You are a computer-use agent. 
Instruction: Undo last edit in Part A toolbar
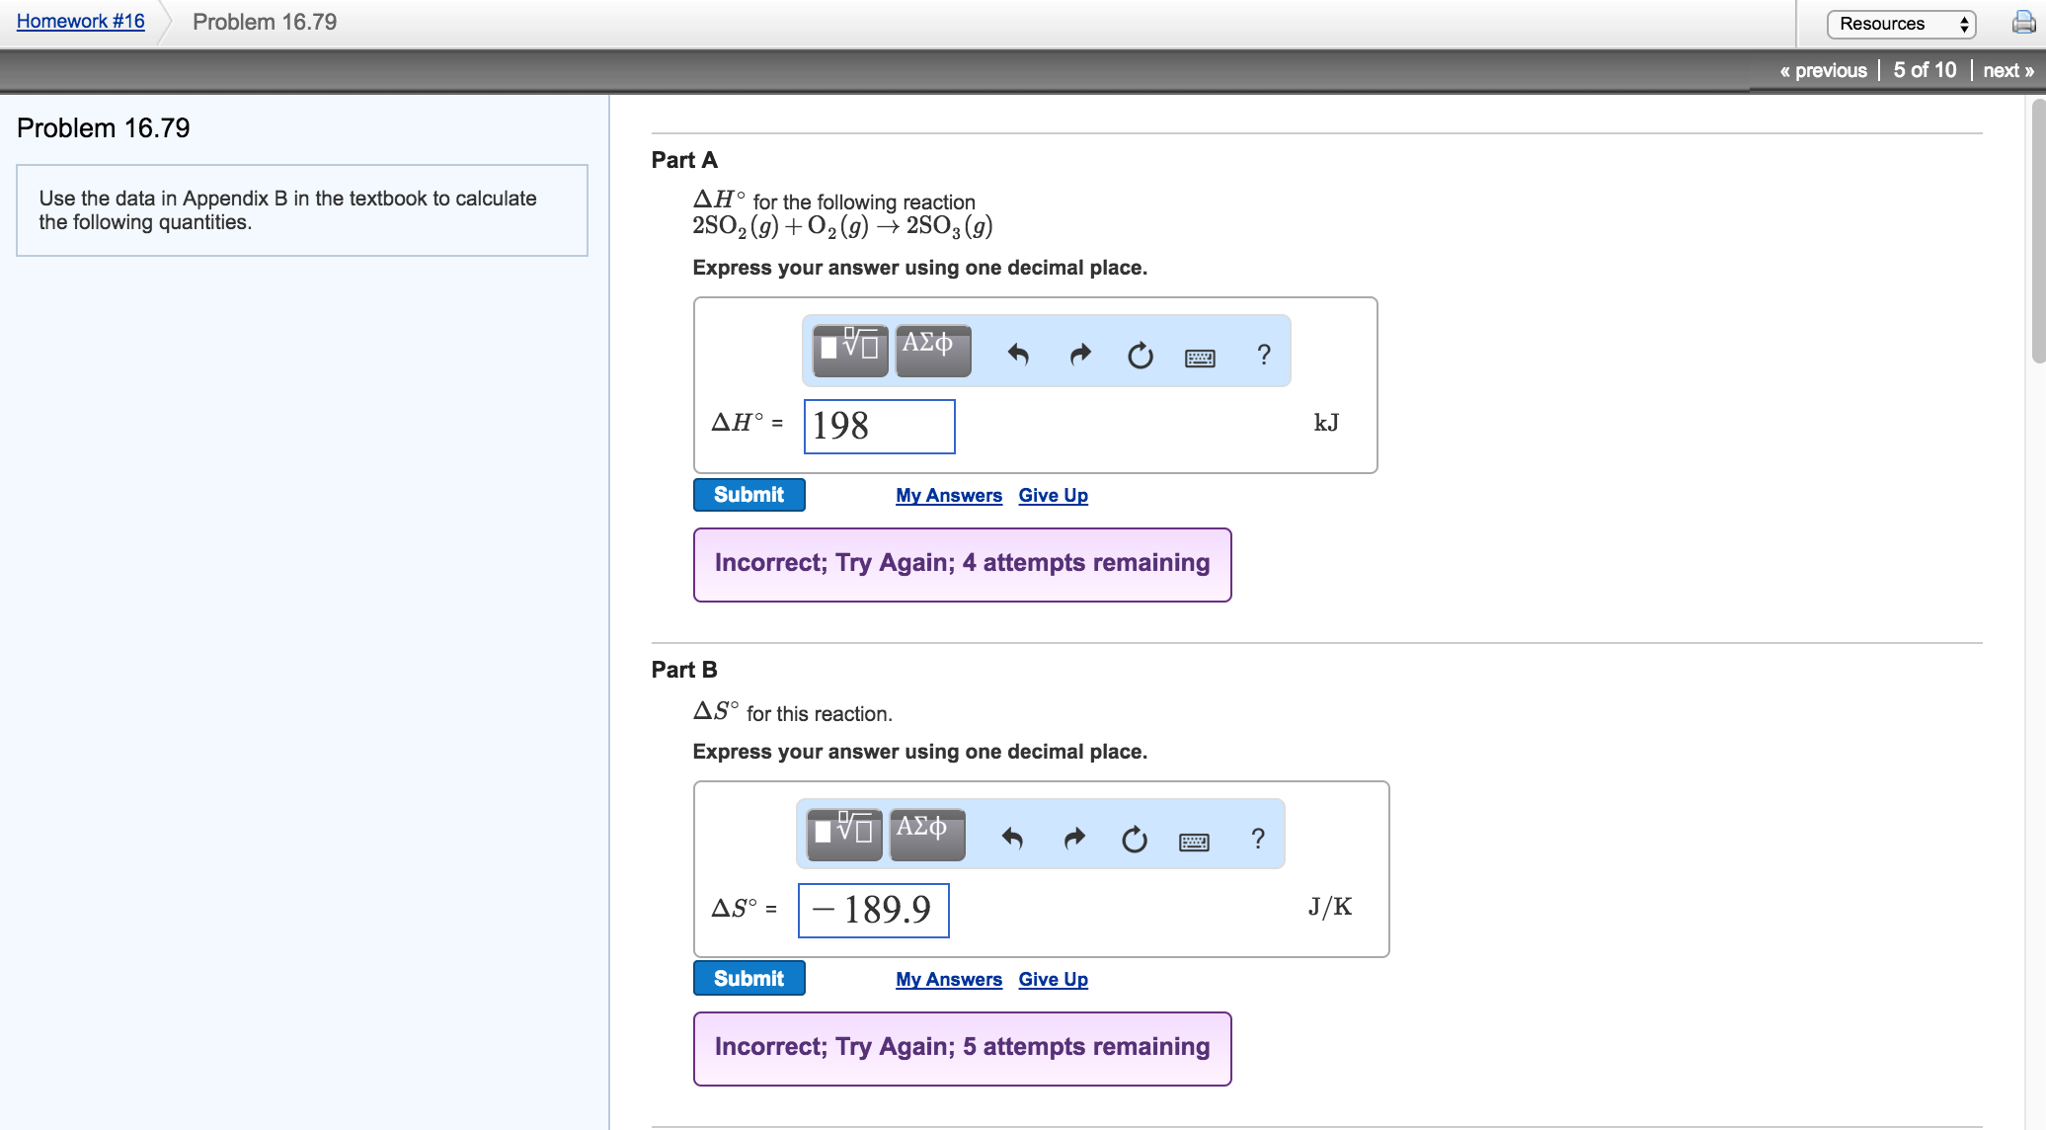[1018, 354]
